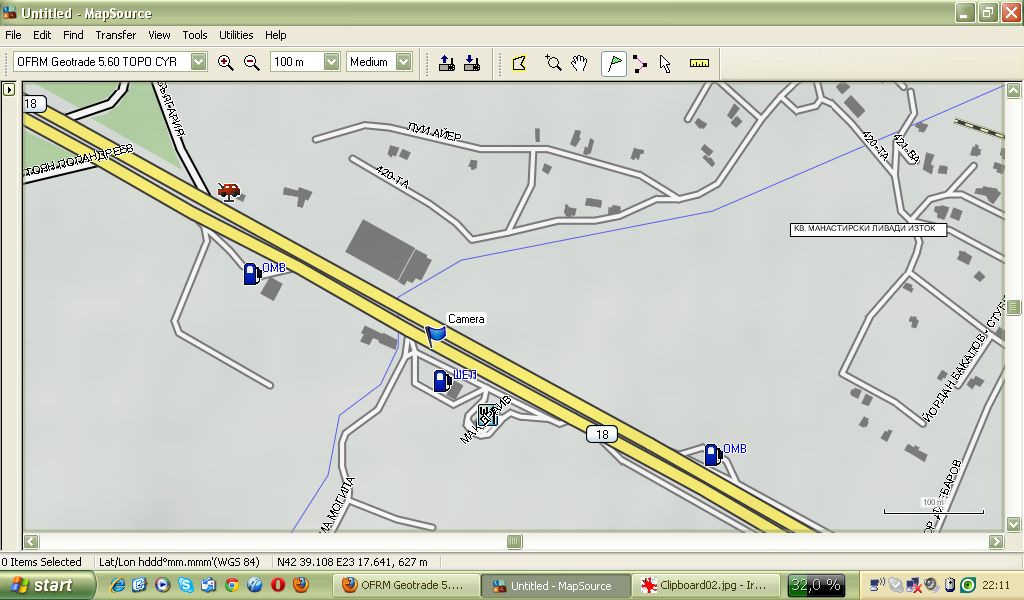
Task: Click the Zoom Out magnifier icon
Action: [252, 62]
